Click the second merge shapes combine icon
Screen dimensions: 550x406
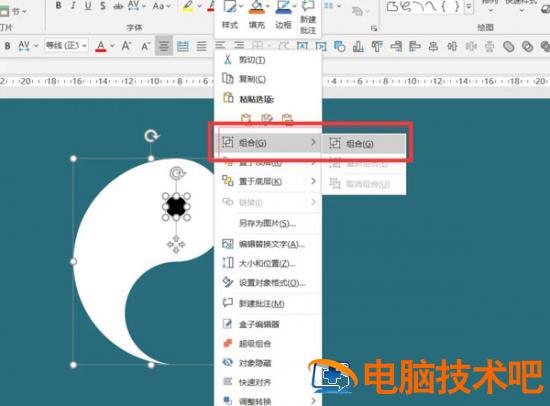pos(527,46)
